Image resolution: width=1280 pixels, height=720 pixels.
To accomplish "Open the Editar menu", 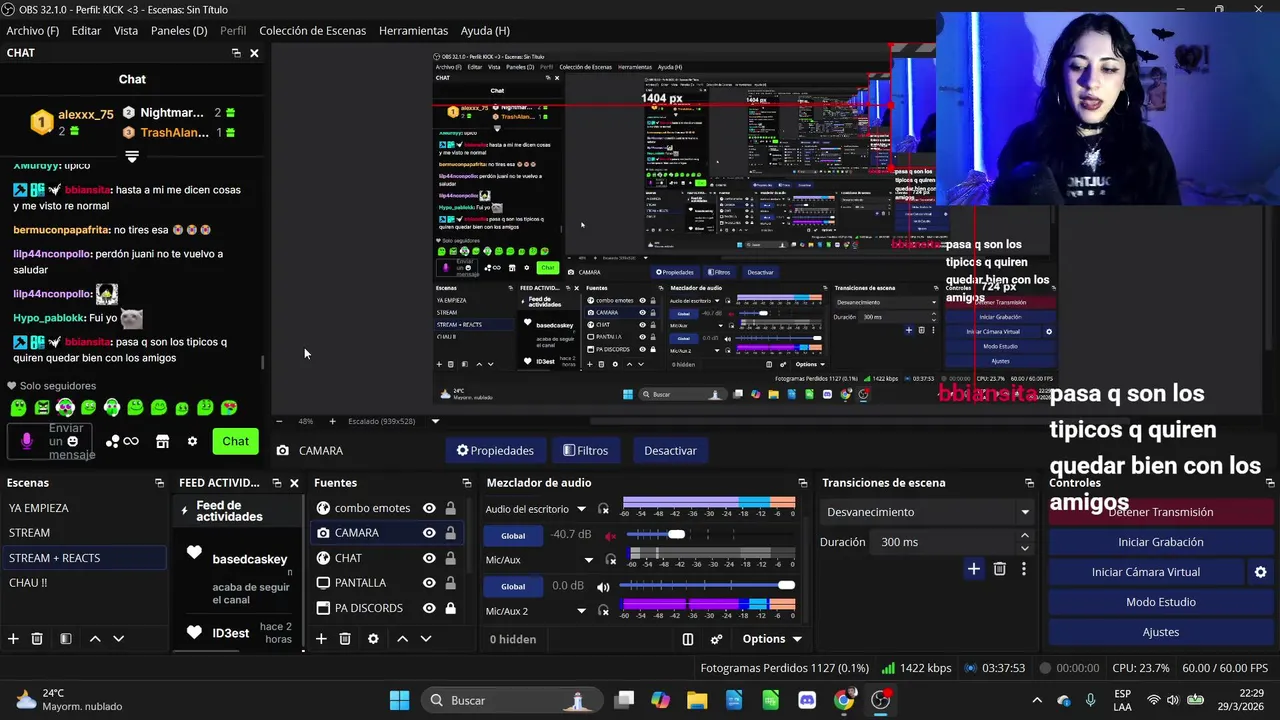I will [86, 31].
